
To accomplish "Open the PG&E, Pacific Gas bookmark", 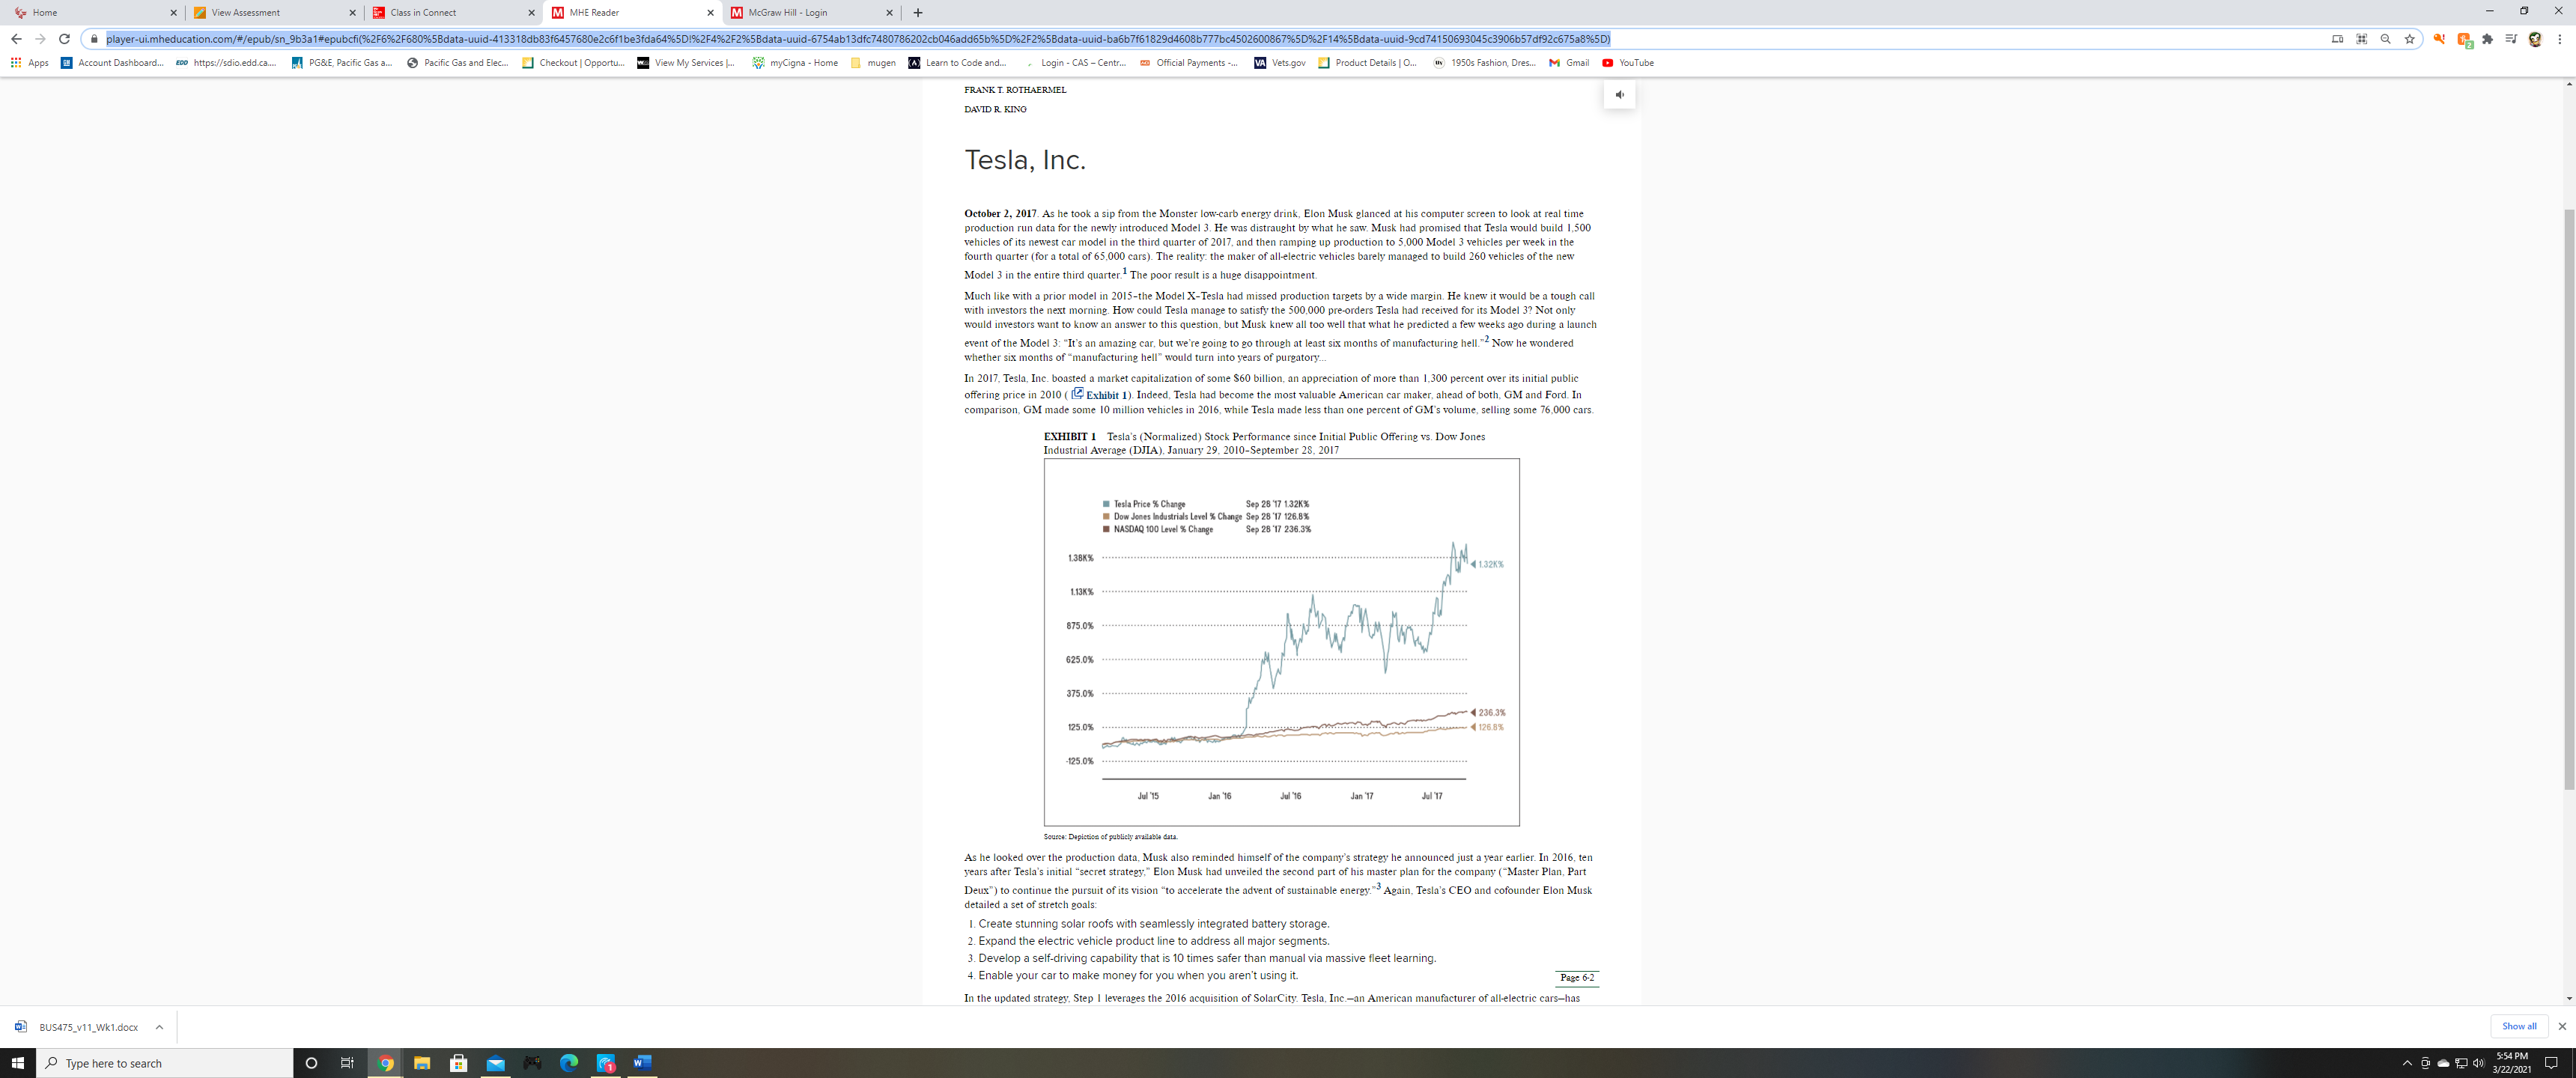I will (342, 63).
